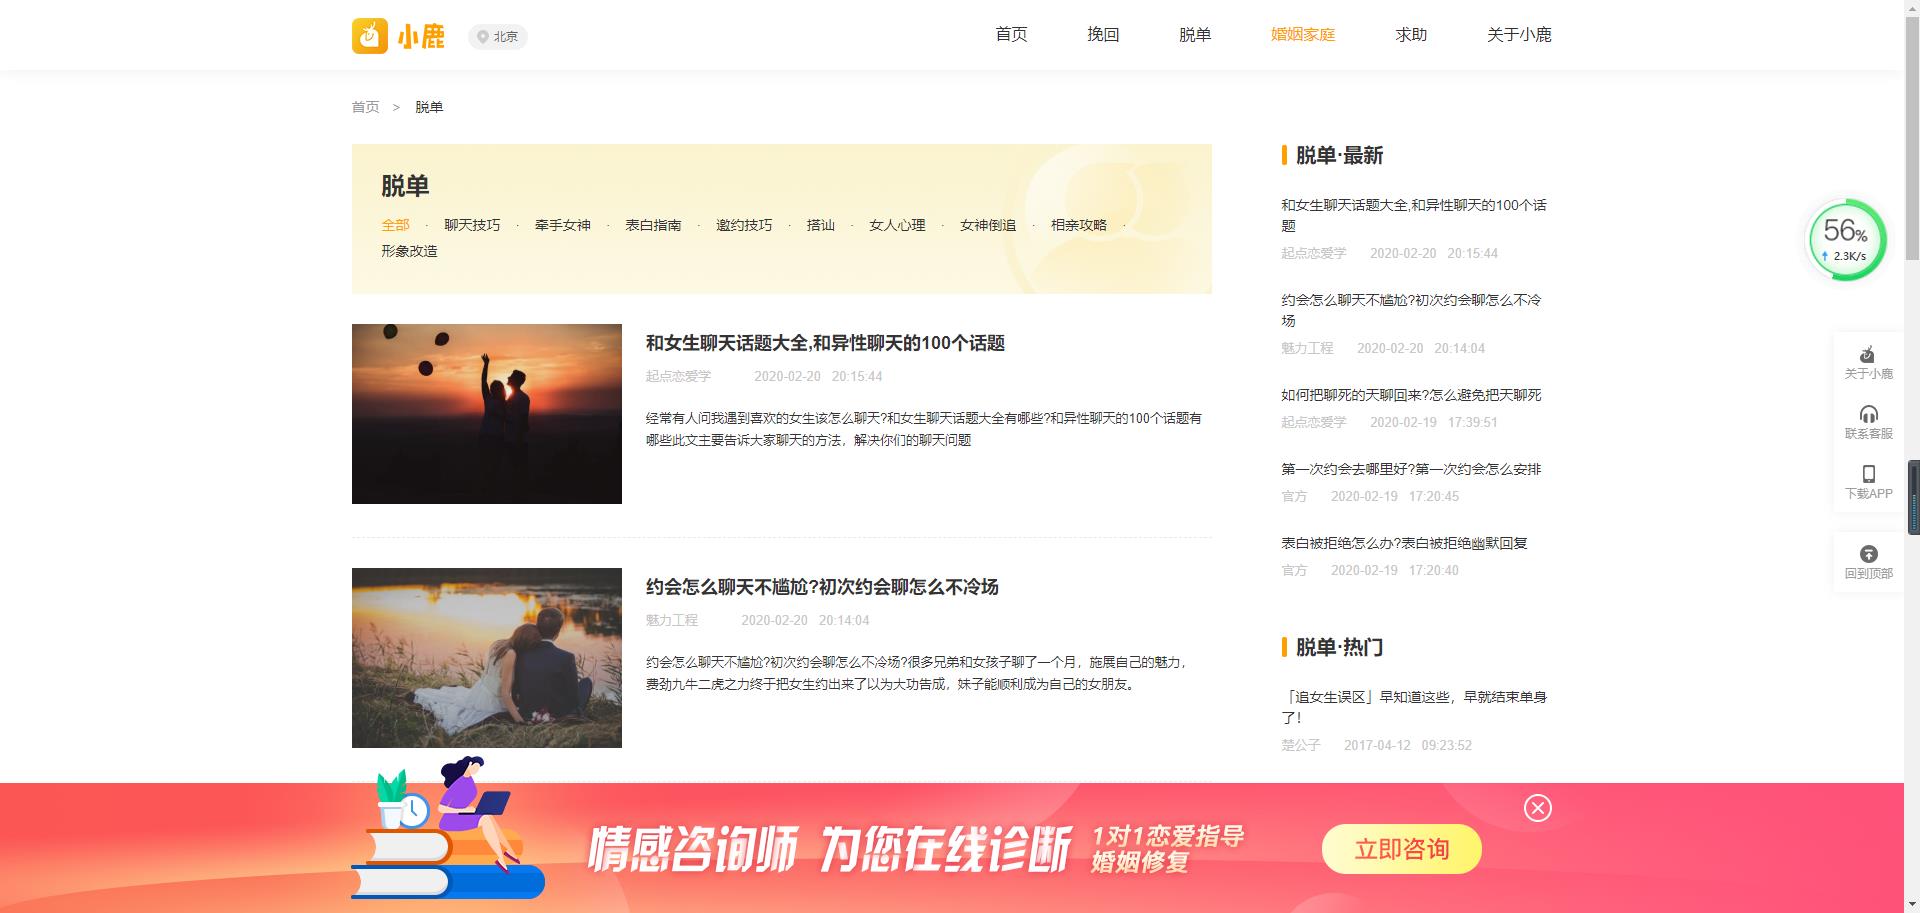Click the 回到顶部 arrow icon
This screenshot has height=913, width=1920.
coord(1868,562)
